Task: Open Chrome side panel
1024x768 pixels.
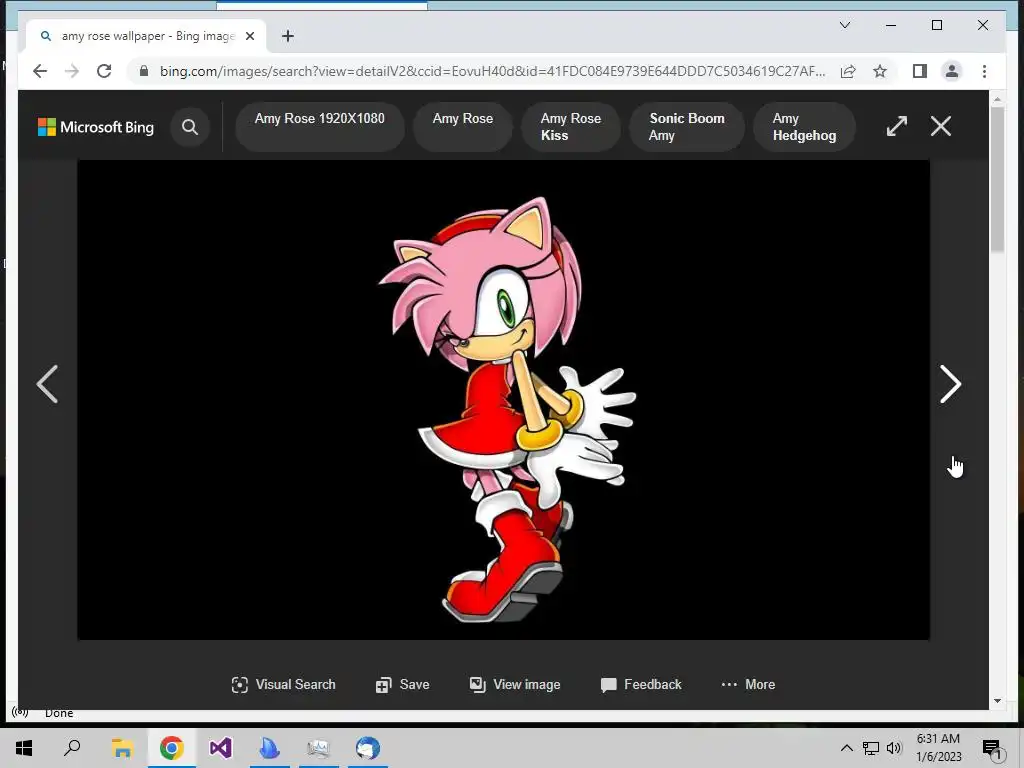Action: [x=920, y=71]
